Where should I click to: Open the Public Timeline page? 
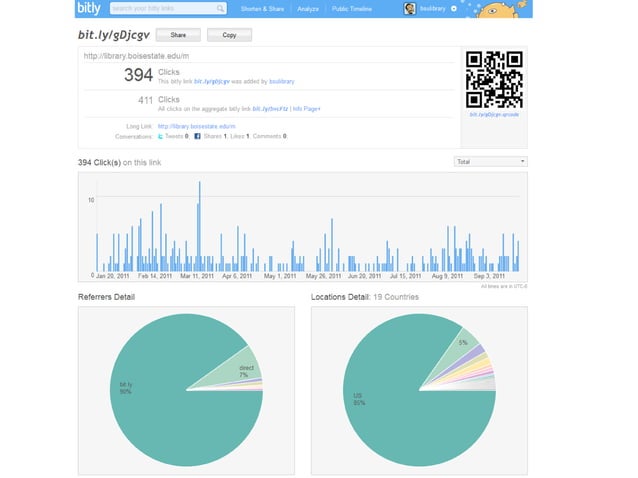click(x=353, y=9)
